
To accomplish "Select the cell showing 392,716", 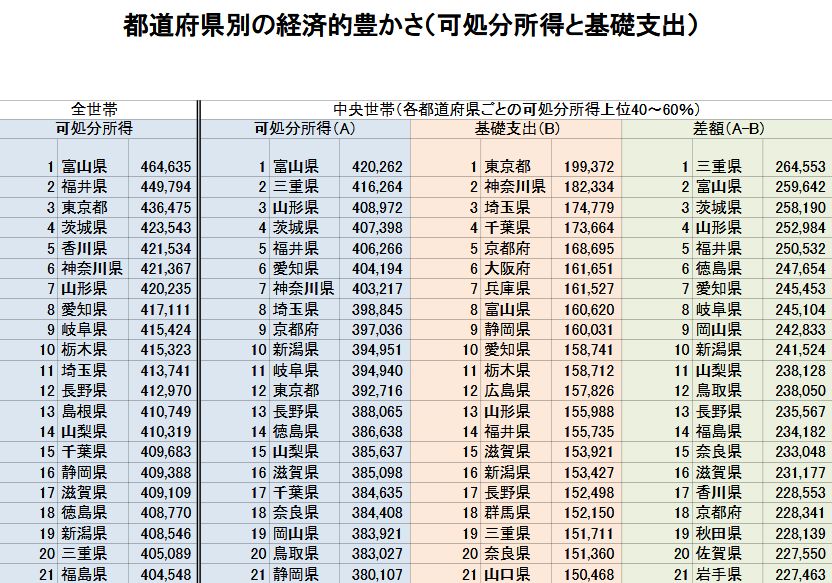I will [x=377, y=390].
